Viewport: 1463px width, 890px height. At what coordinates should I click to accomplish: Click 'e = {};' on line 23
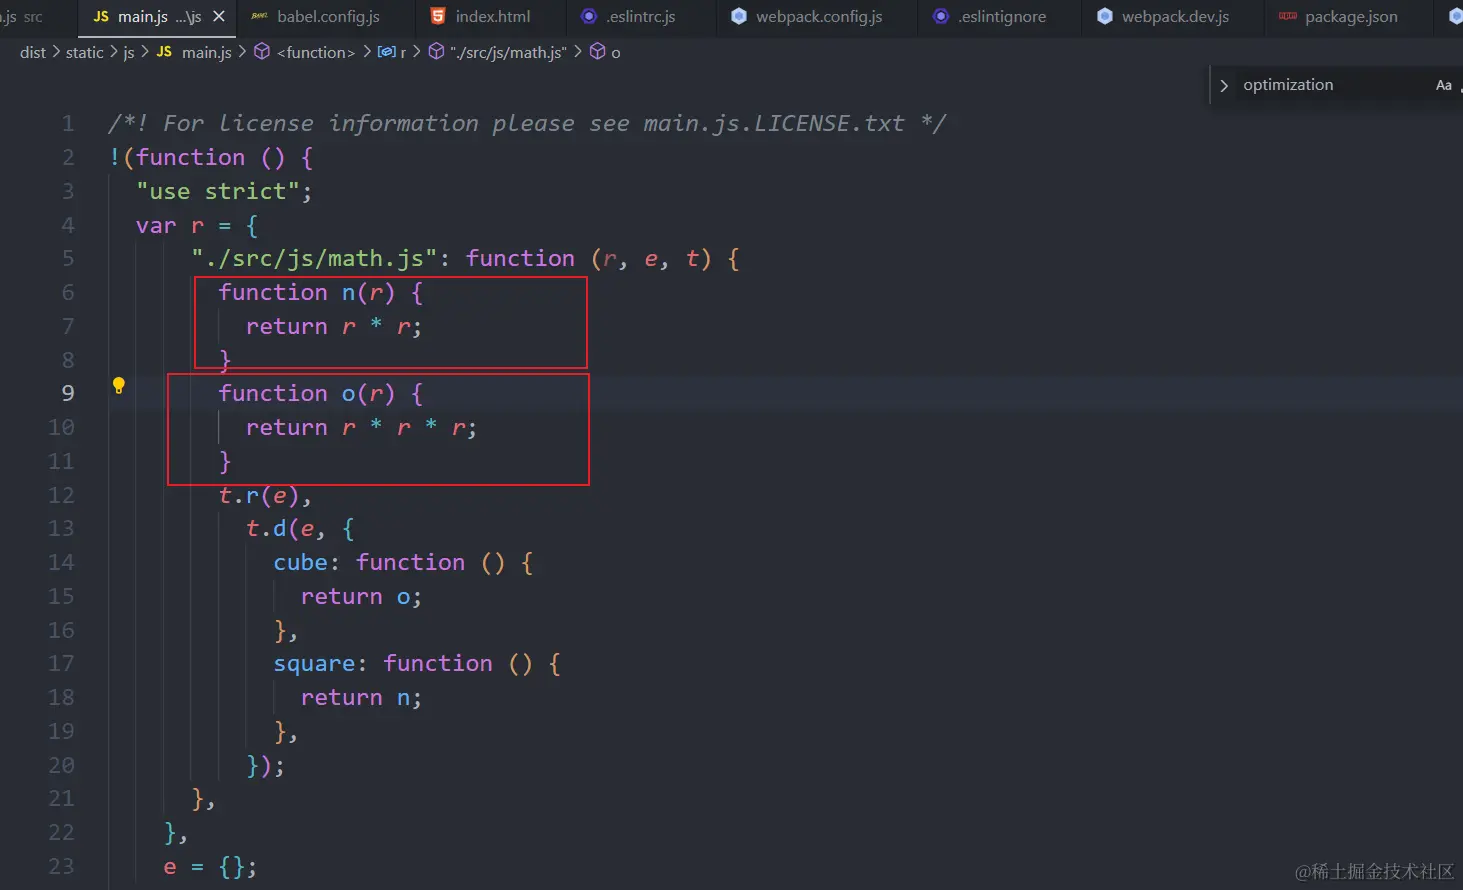click(210, 867)
